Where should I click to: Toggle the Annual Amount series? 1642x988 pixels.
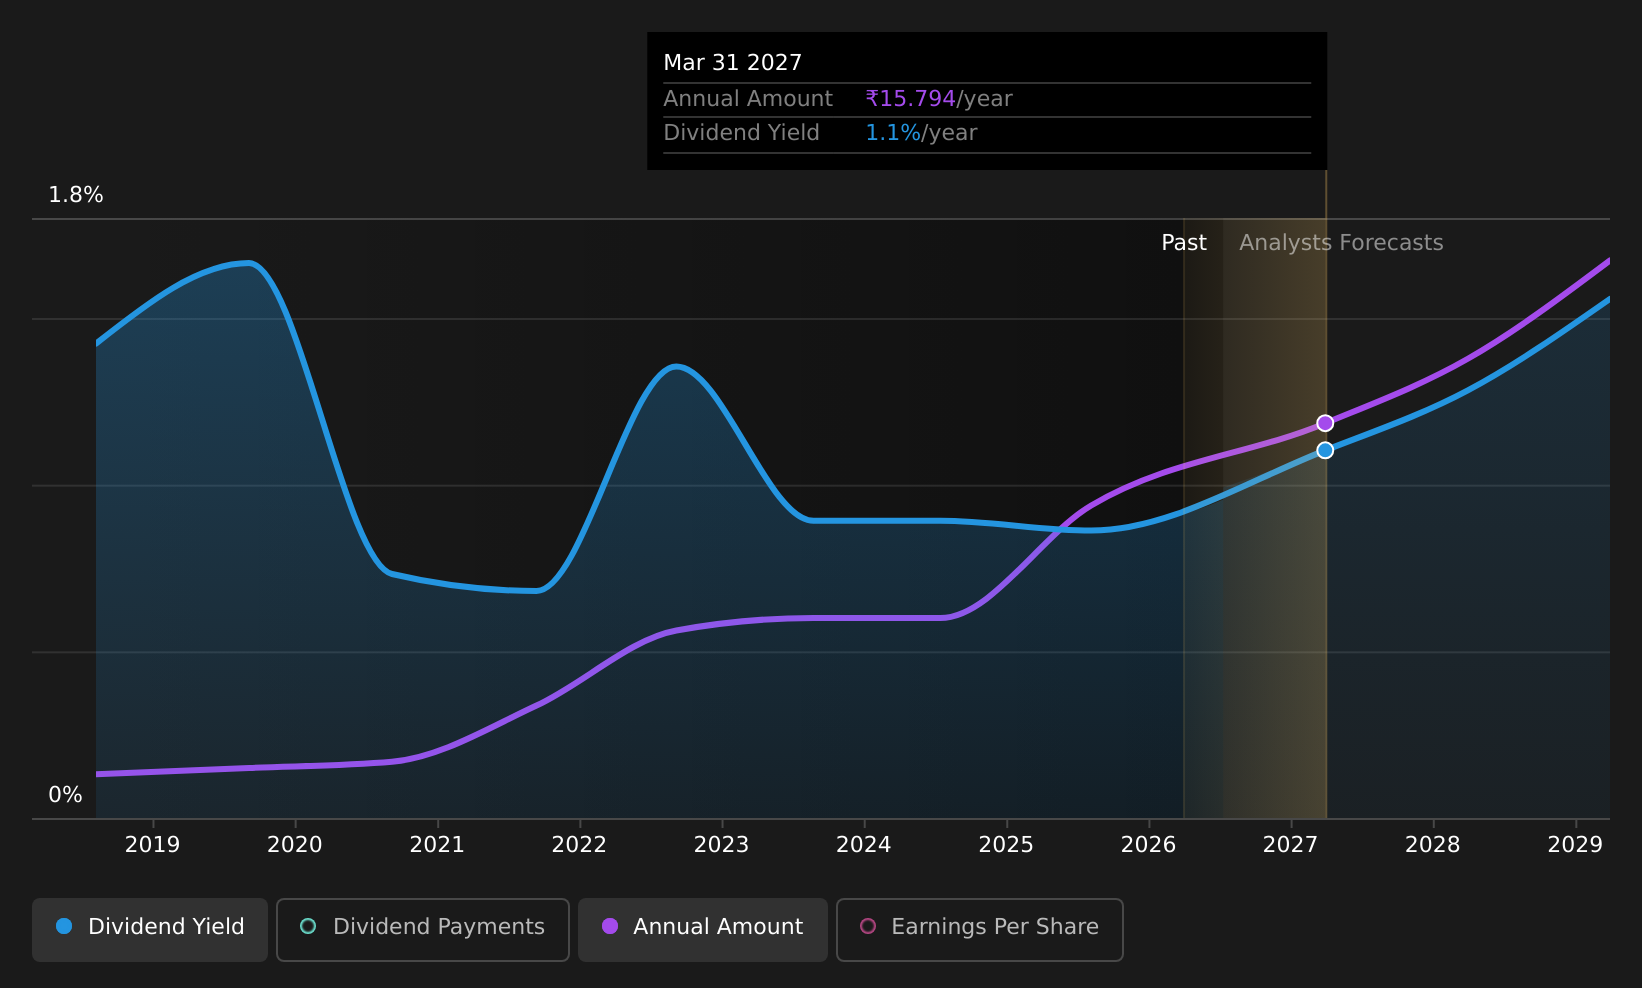point(703,929)
